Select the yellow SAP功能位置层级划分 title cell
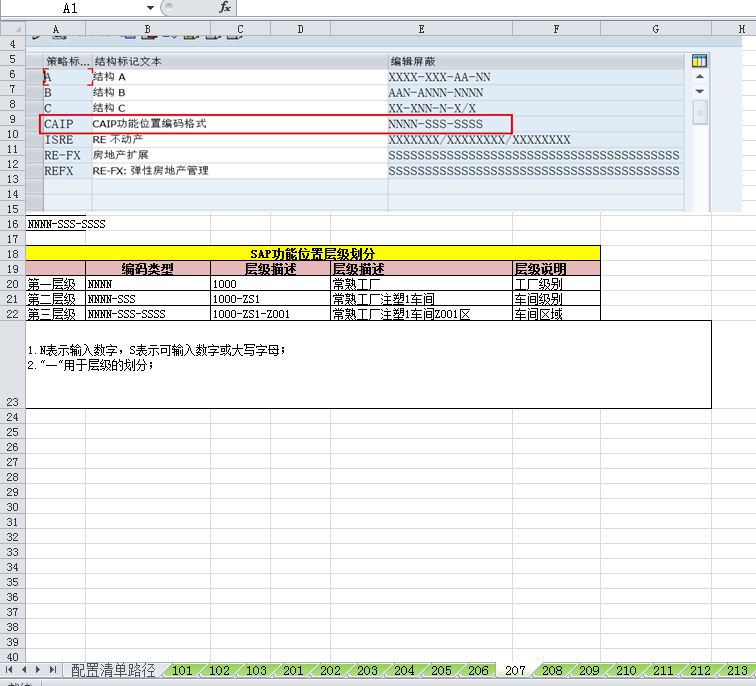 click(x=313, y=254)
